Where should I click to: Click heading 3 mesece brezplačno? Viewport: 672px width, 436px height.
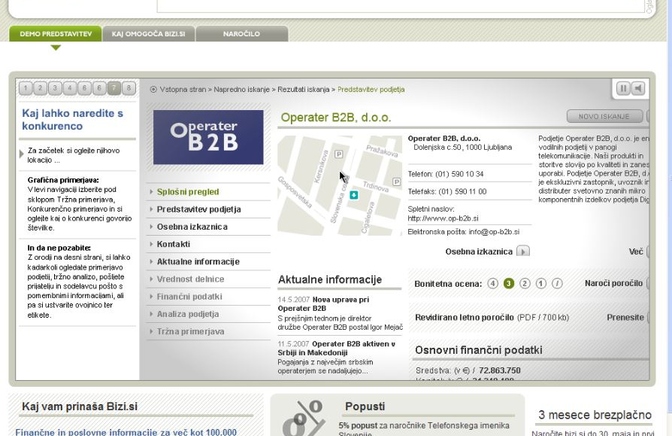point(595,415)
